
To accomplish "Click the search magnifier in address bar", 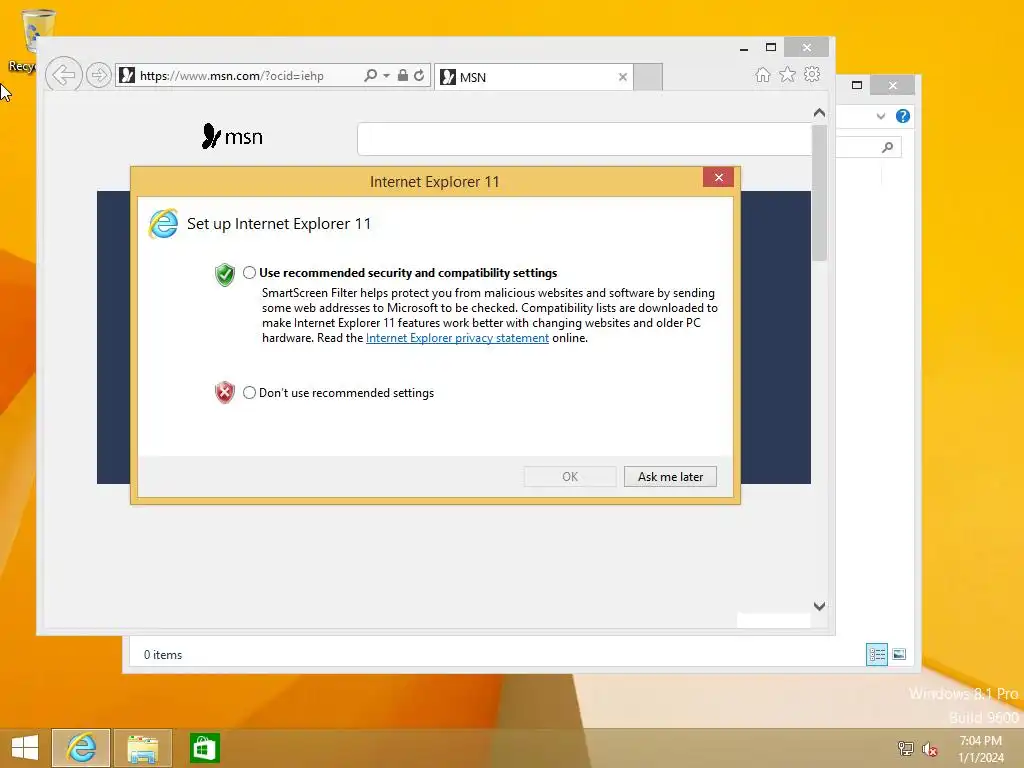I will click(370, 76).
